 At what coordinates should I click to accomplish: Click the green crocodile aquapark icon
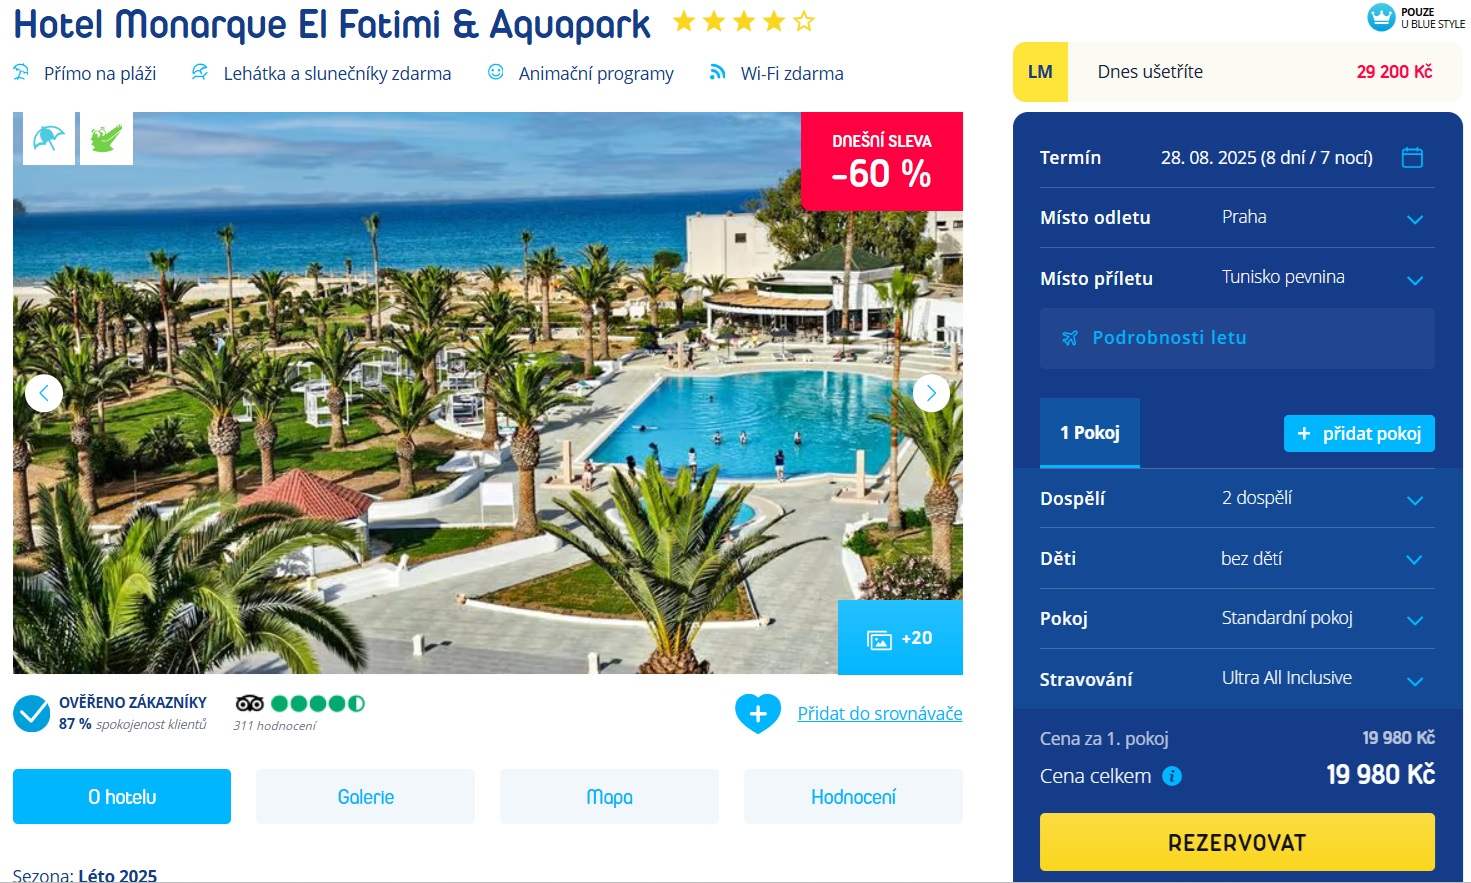pos(106,138)
